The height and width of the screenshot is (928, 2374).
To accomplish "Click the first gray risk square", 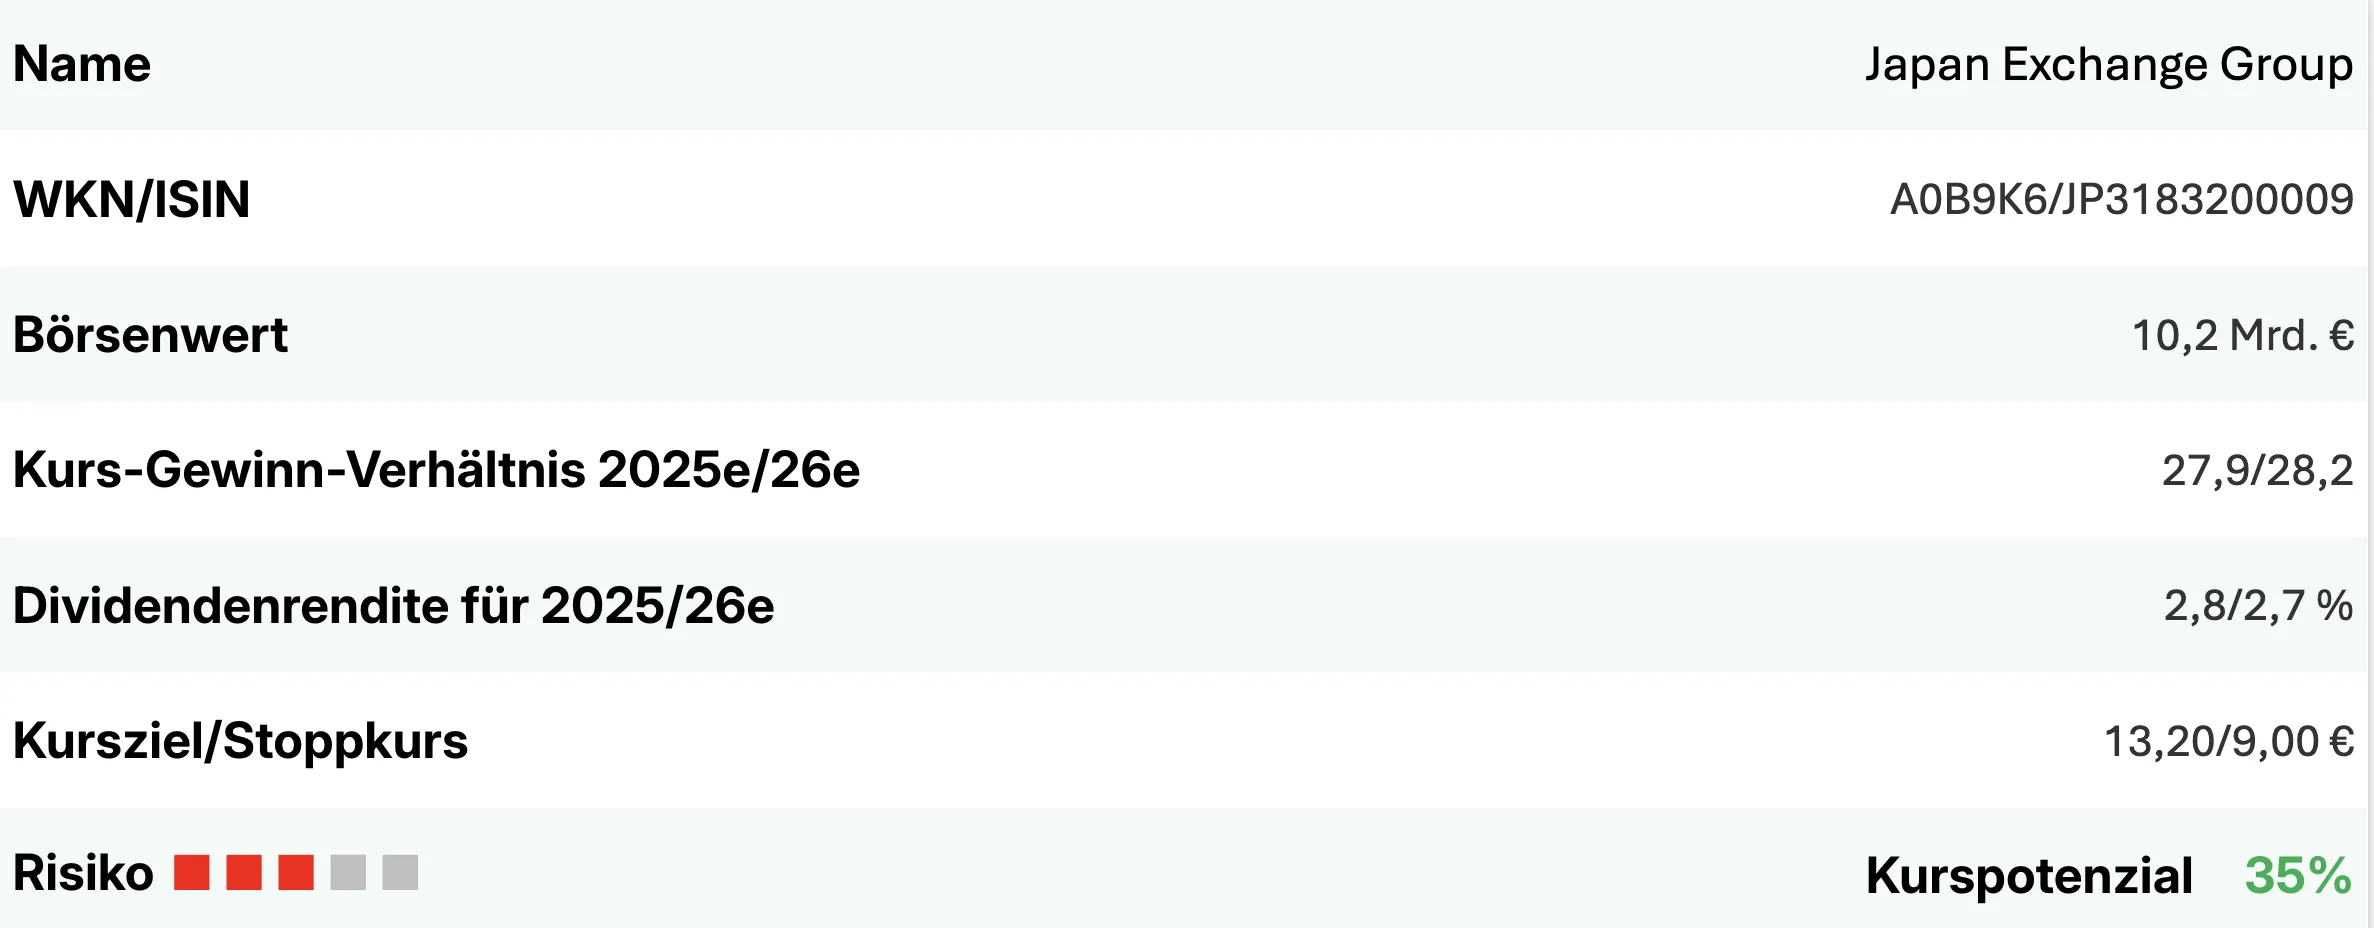I will point(348,872).
